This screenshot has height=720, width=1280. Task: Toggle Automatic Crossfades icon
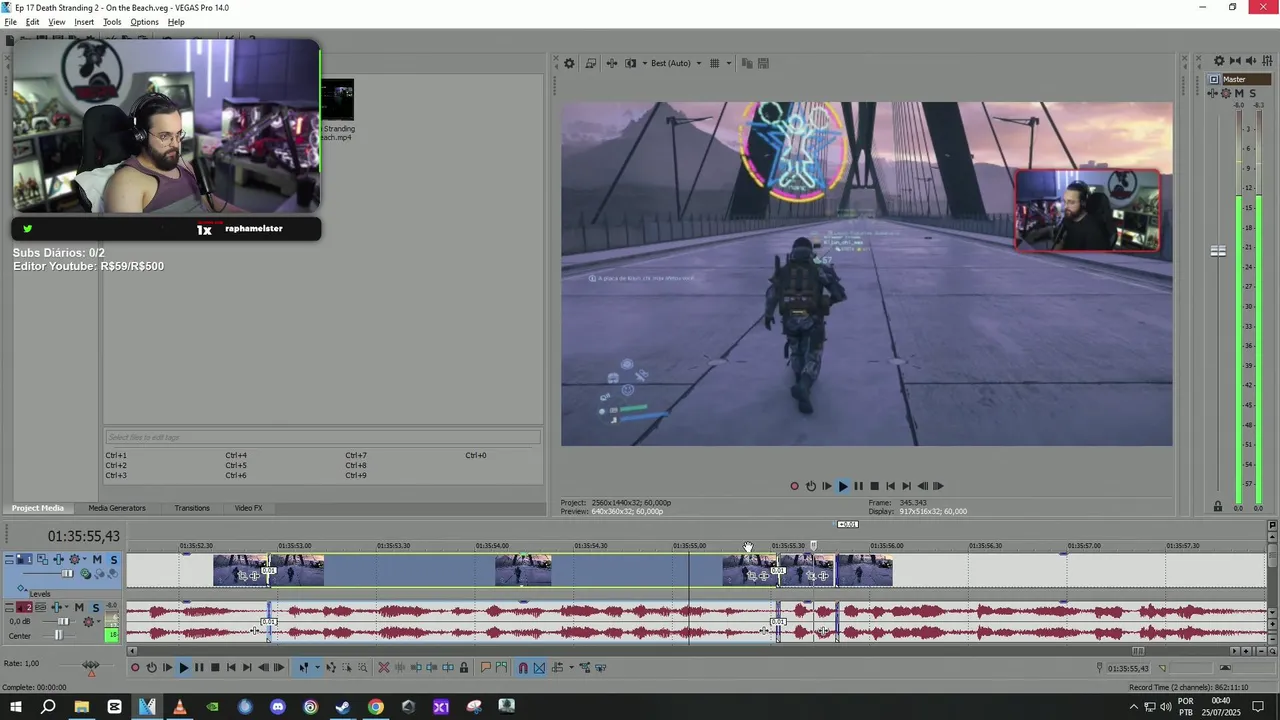(x=539, y=667)
